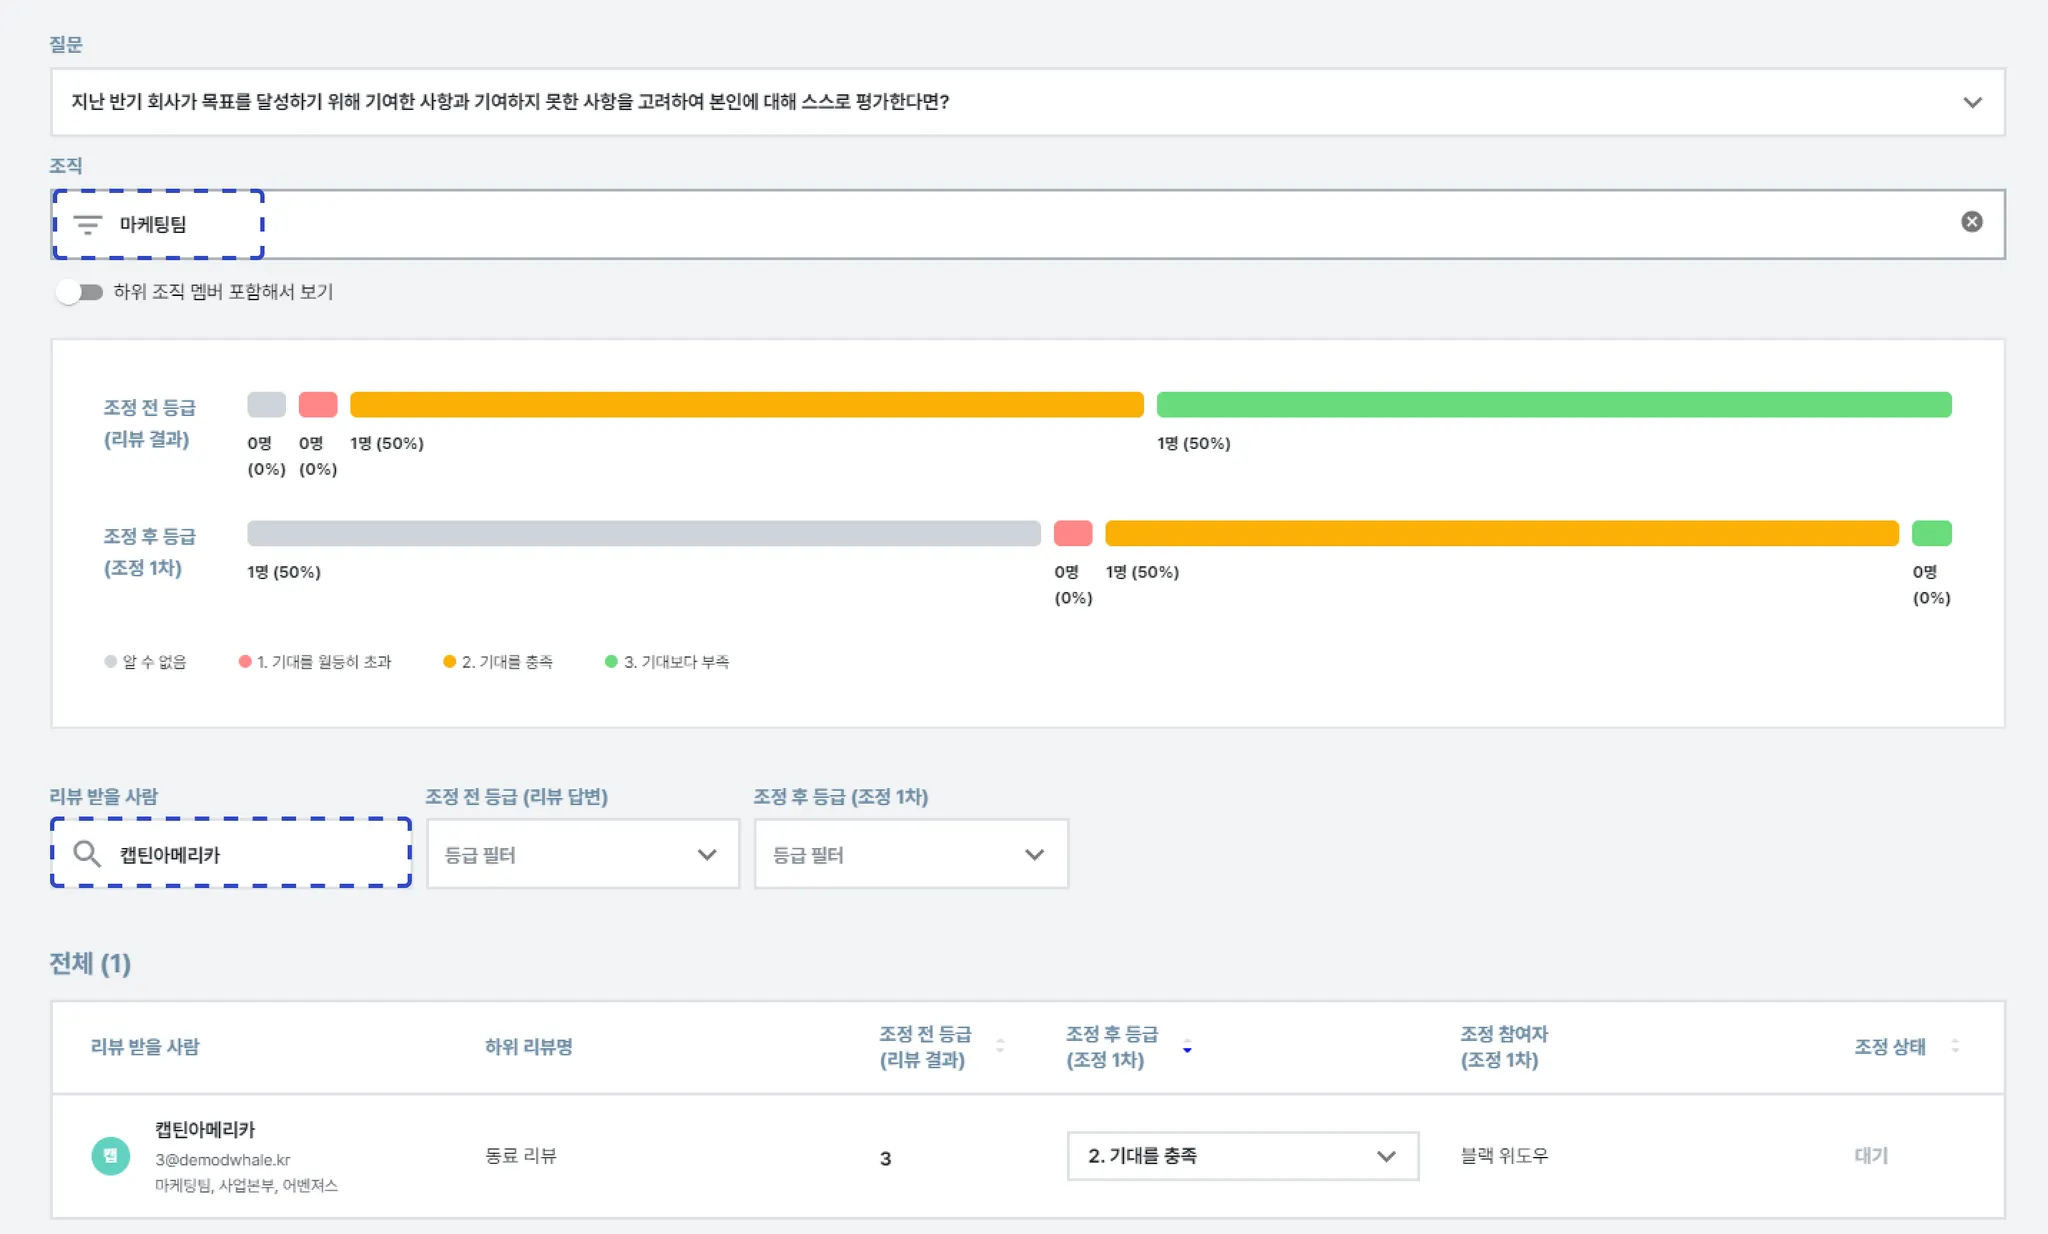Open 조정 전 등급 grade filter dropdown

pyautogui.click(x=582, y=854)
